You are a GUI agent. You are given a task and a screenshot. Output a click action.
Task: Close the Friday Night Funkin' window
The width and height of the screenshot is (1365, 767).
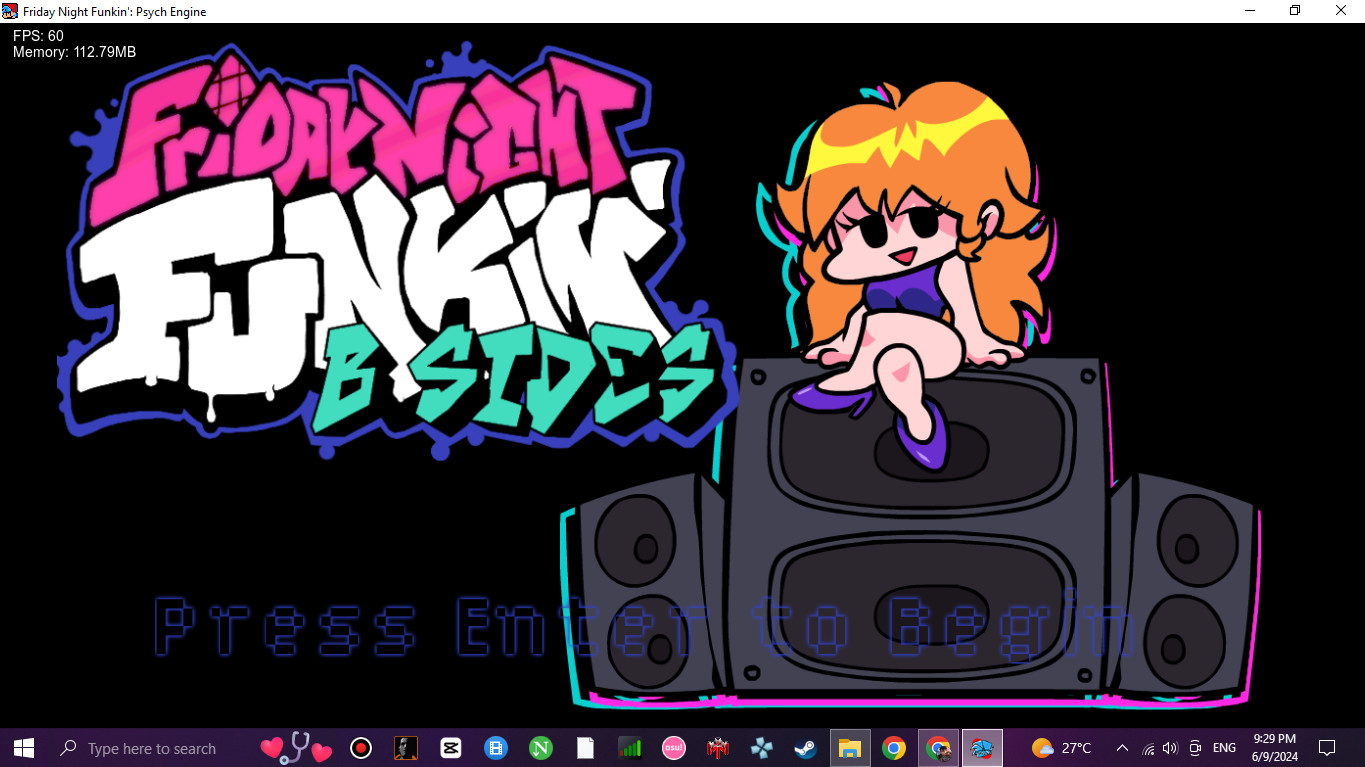[x=1341, y=11]
